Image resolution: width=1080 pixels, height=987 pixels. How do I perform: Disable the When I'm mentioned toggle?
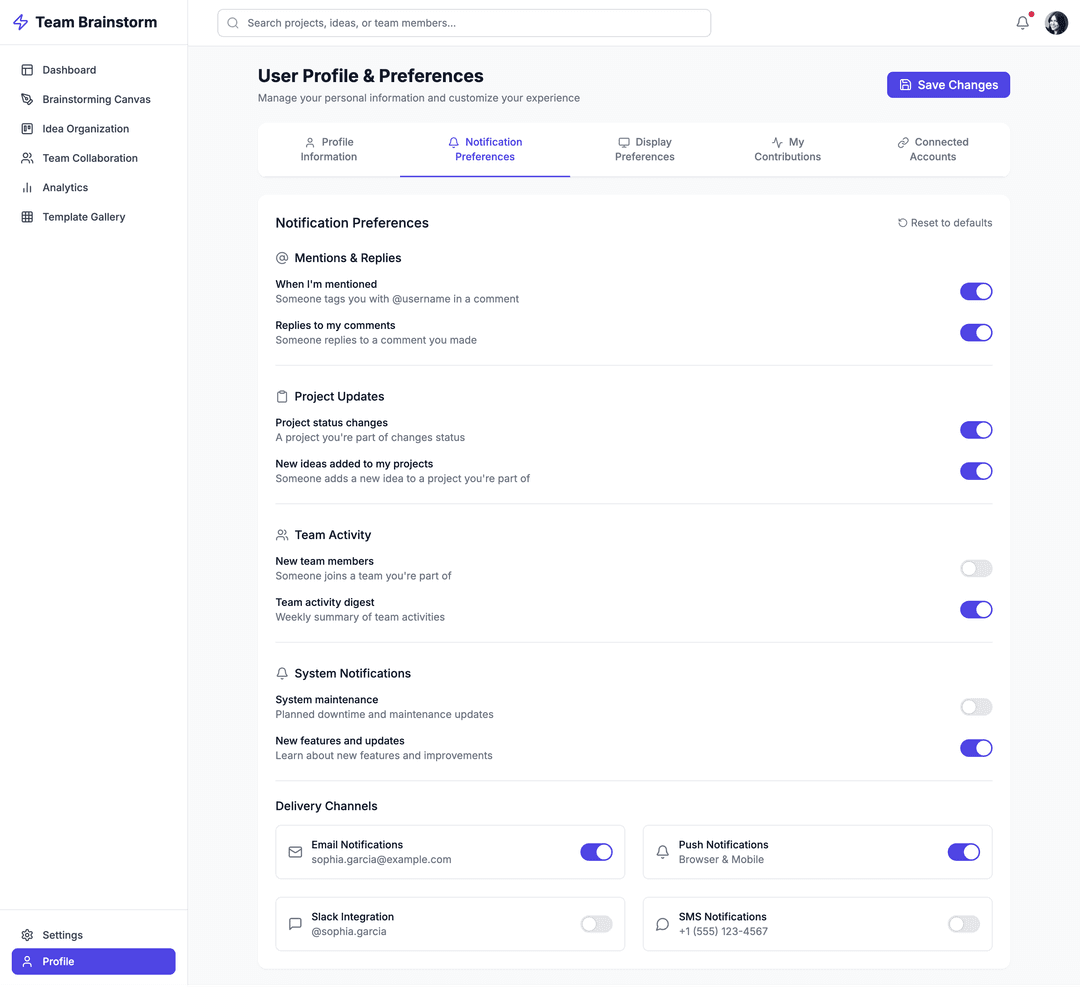975,292
